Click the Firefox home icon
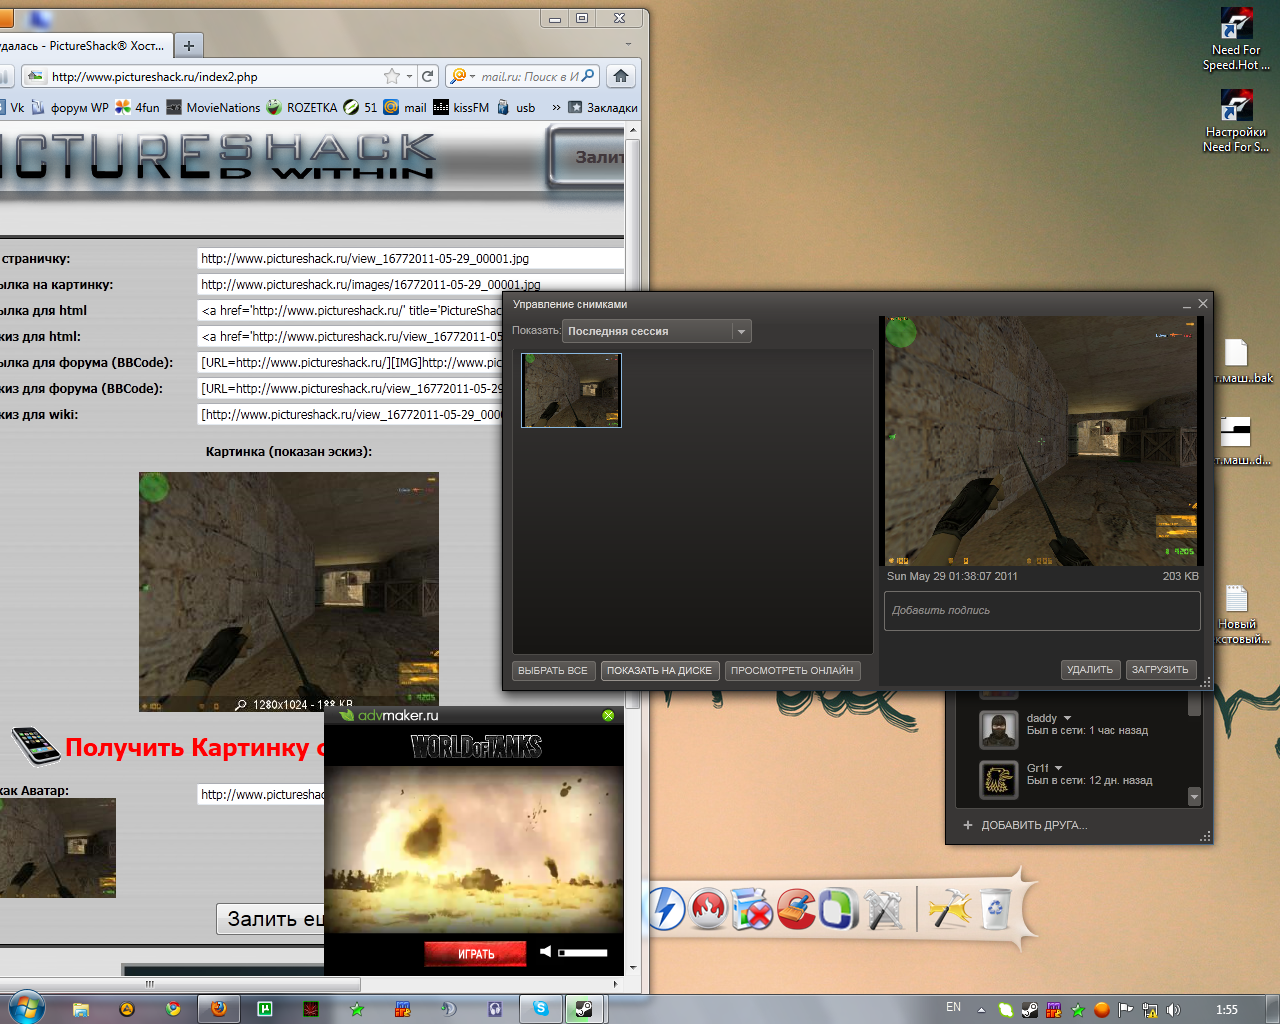1280x1024 pixels. coord(621,76)
